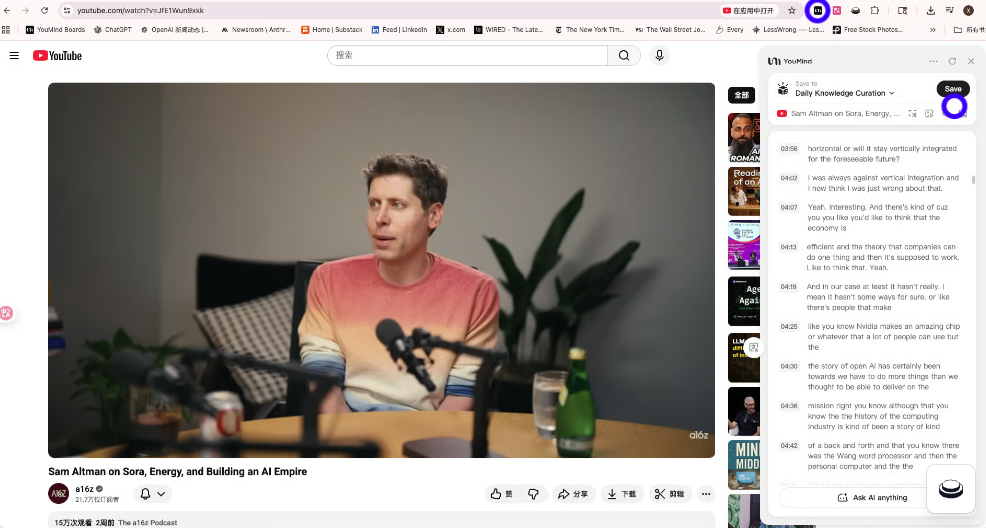Screen dimensions: 986x528
Task: Click the video more actions ellipsis
Action: coord(706,494)
